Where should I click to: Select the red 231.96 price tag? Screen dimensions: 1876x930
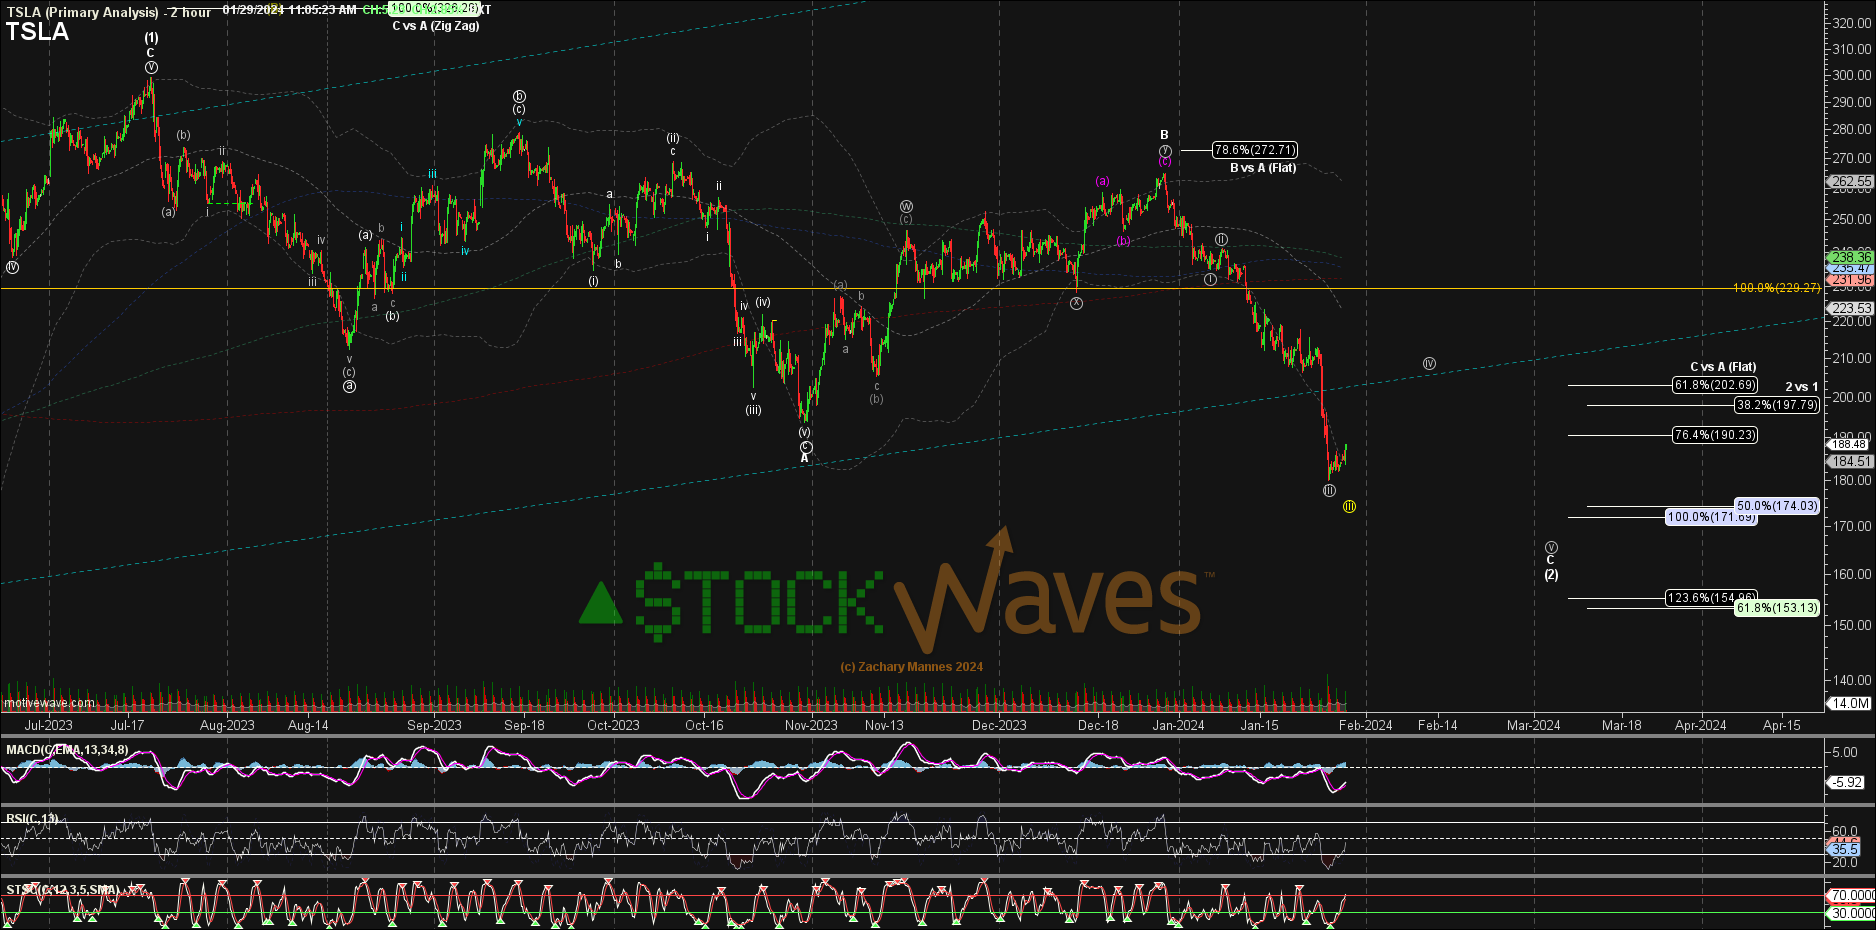tap(1850, 280)
